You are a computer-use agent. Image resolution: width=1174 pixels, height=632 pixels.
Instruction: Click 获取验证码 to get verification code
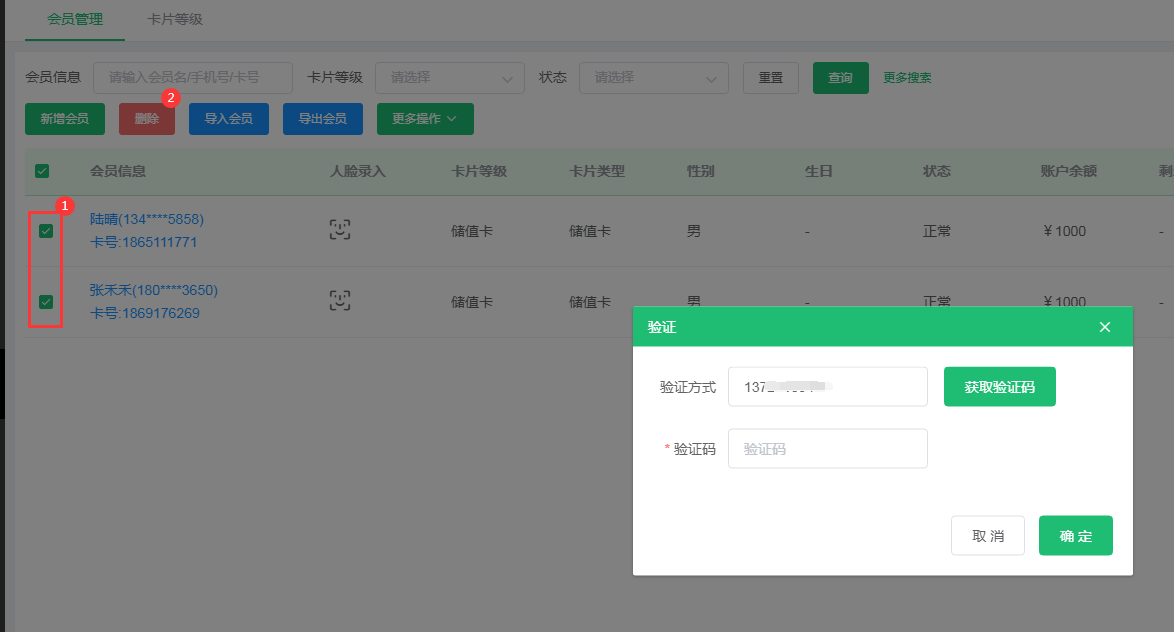point(999,386)
